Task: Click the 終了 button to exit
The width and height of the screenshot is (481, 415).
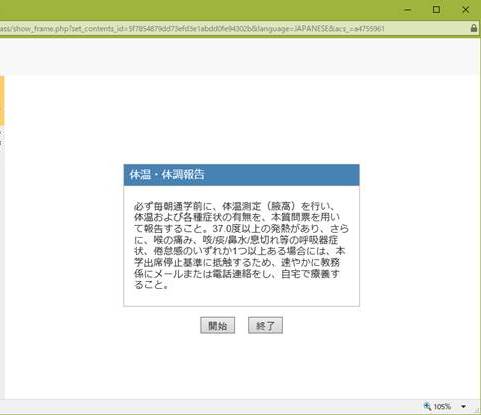Action: (x=265, y=325)
